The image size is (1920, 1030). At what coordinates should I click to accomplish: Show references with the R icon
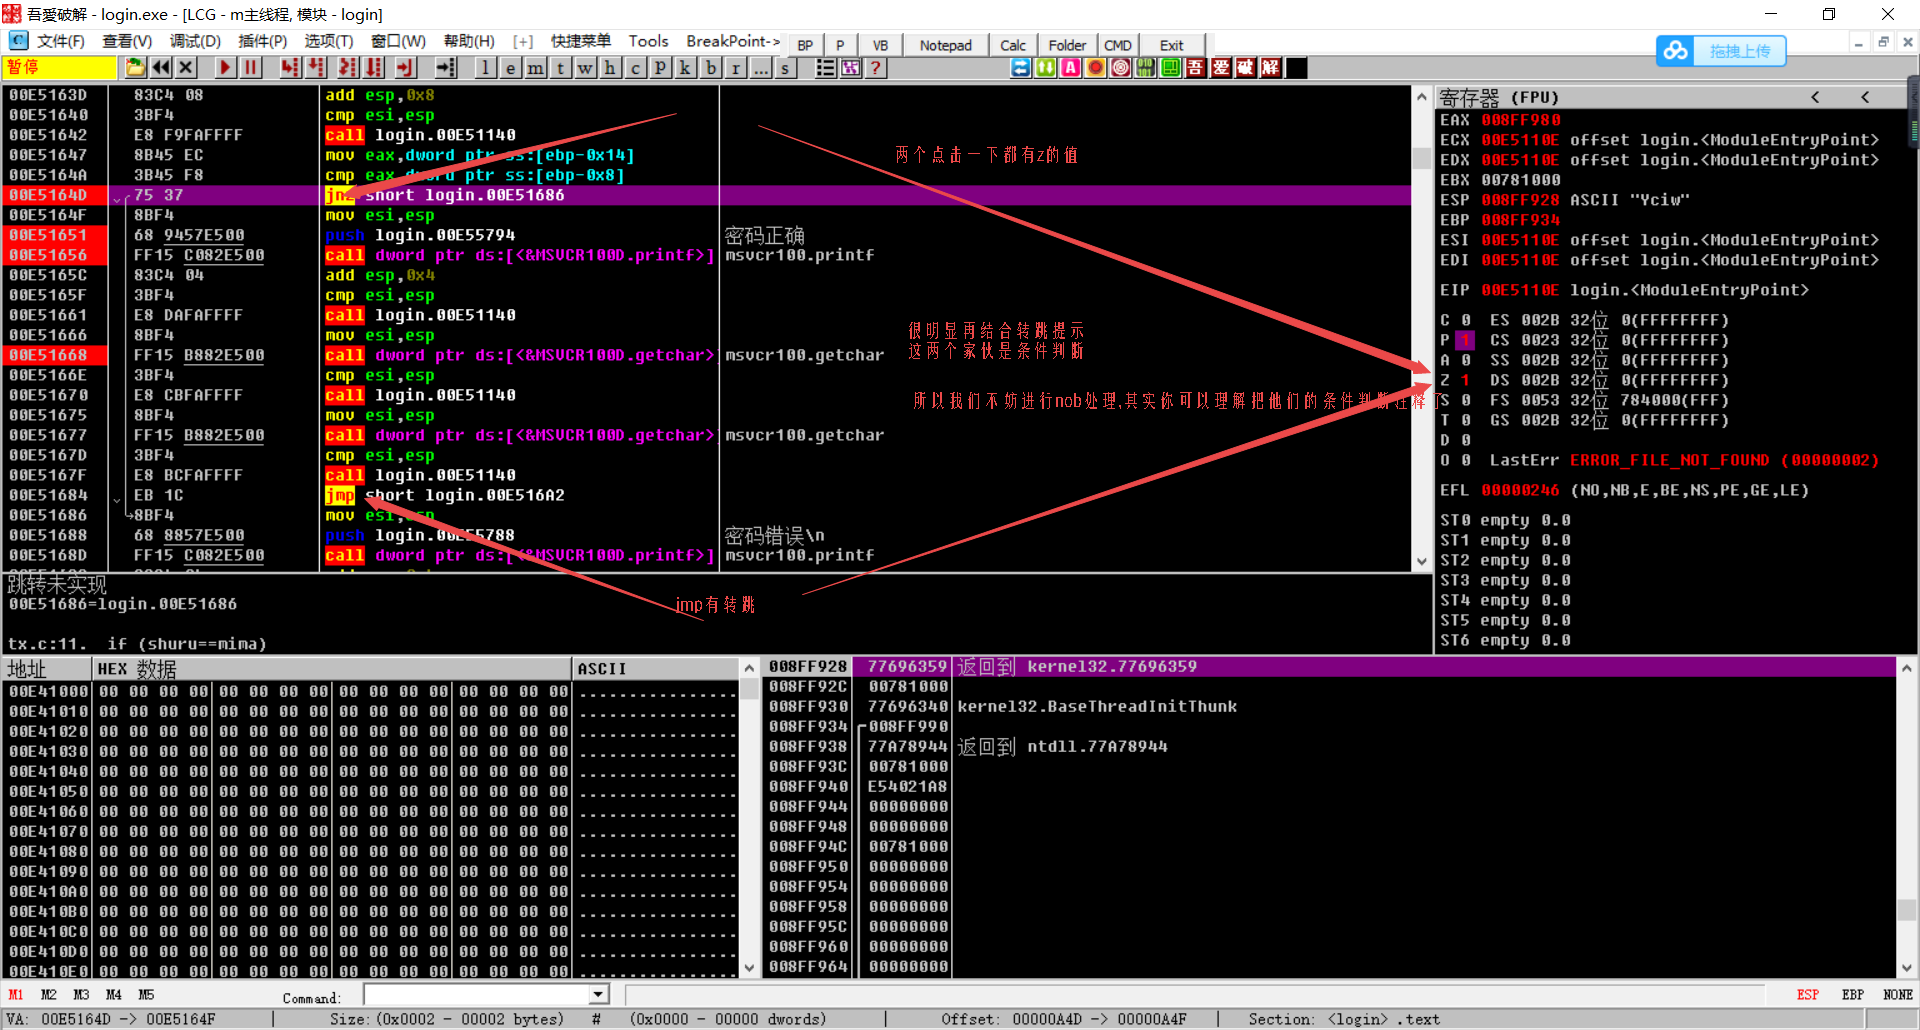[735, 68]
